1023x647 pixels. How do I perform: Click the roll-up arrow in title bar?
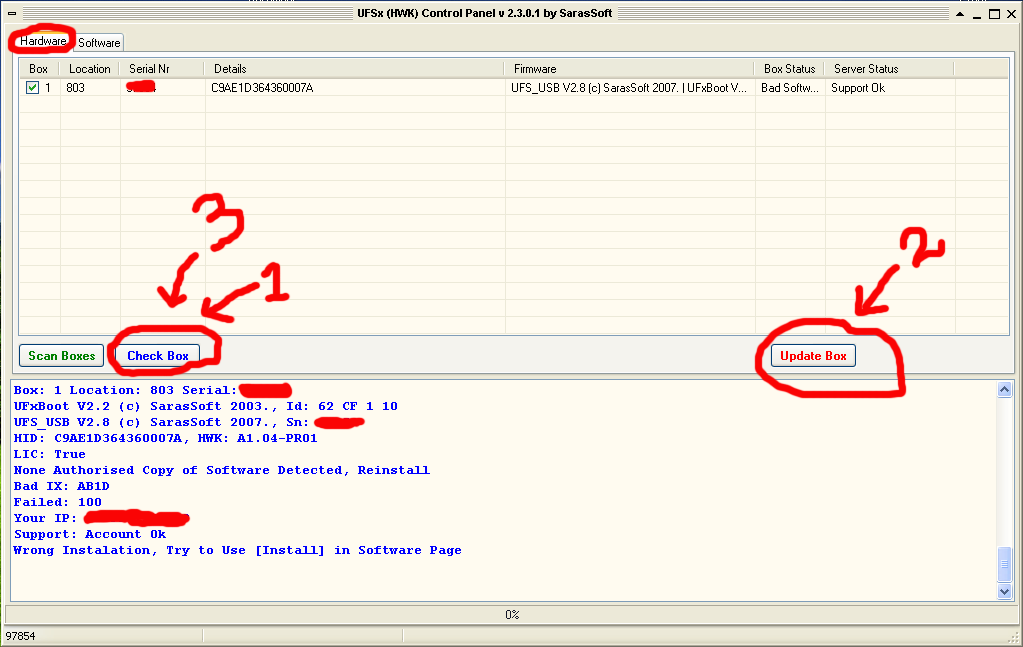click(x=960, y=14)
